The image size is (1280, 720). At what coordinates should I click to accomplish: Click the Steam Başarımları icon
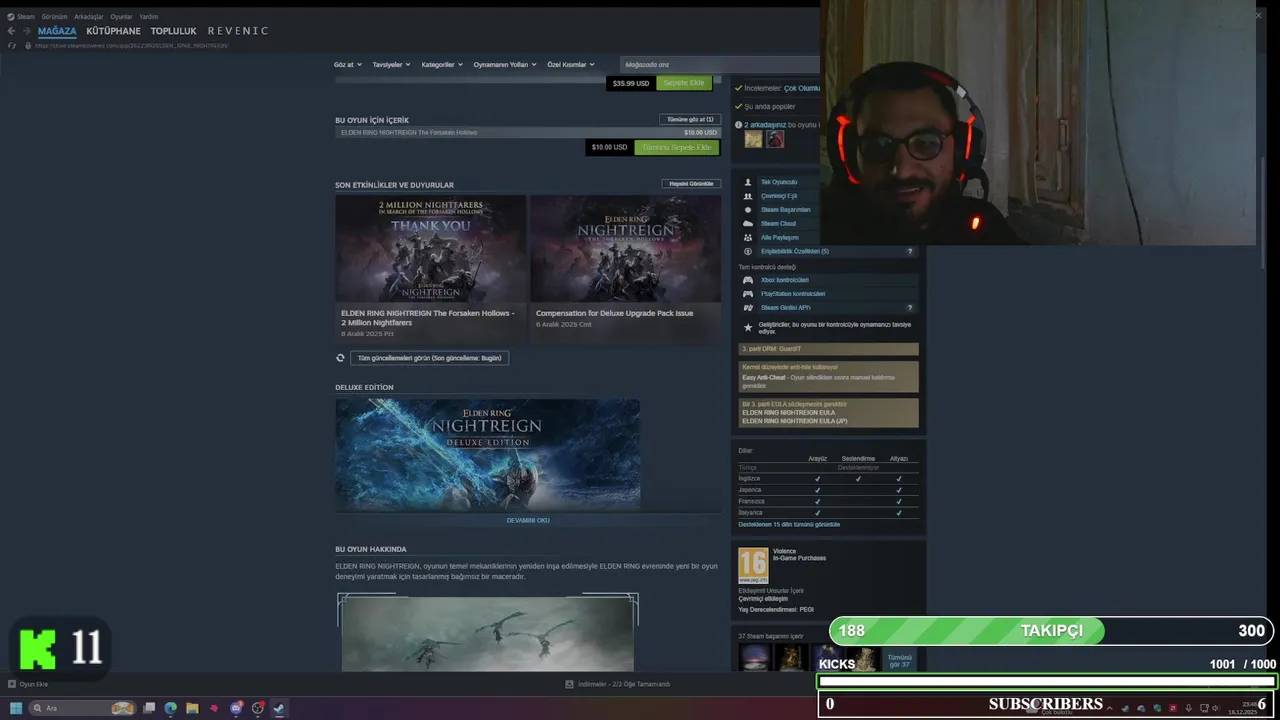click(x=748, y=210)
